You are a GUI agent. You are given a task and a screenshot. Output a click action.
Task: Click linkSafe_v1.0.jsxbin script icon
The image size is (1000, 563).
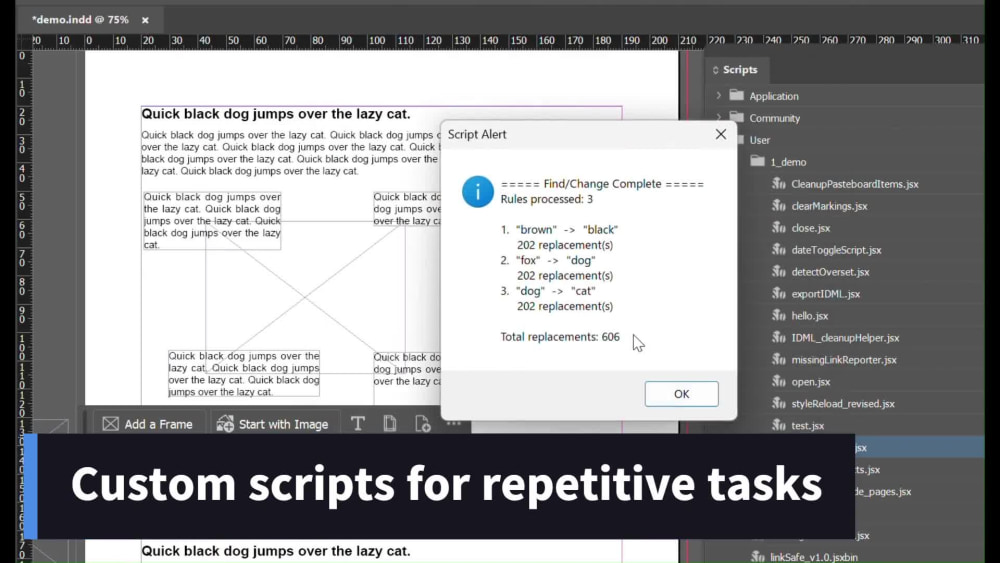click(x=758, y=557)
